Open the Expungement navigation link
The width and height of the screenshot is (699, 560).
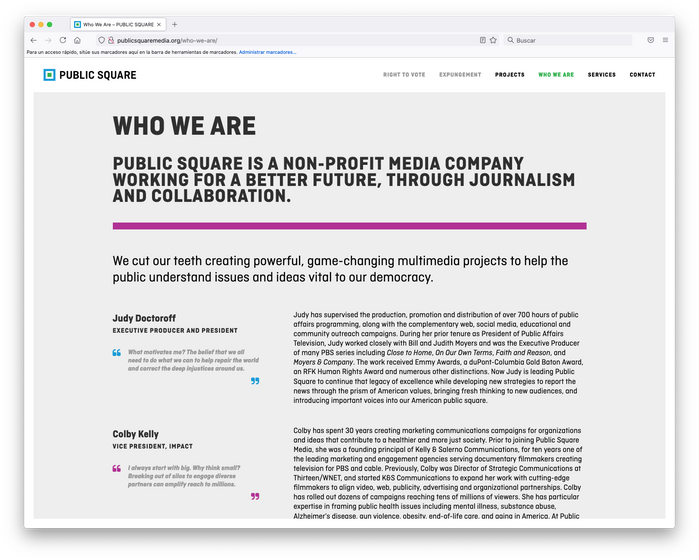[460, 75]
